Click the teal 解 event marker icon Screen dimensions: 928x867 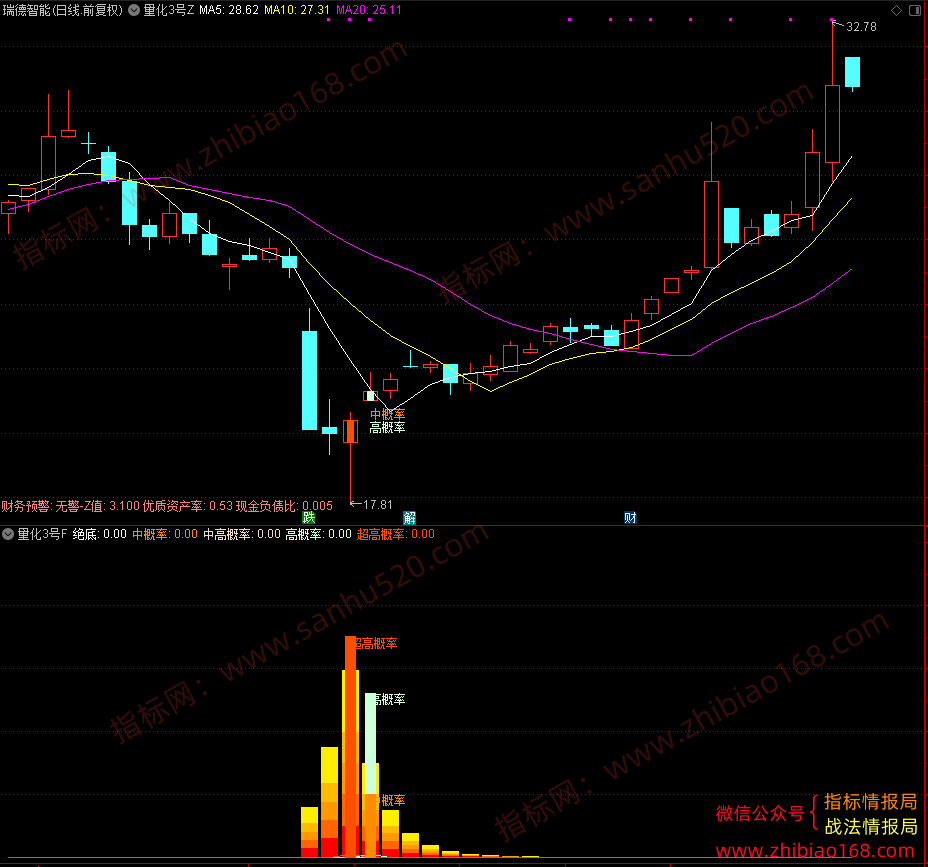[410, 518]
